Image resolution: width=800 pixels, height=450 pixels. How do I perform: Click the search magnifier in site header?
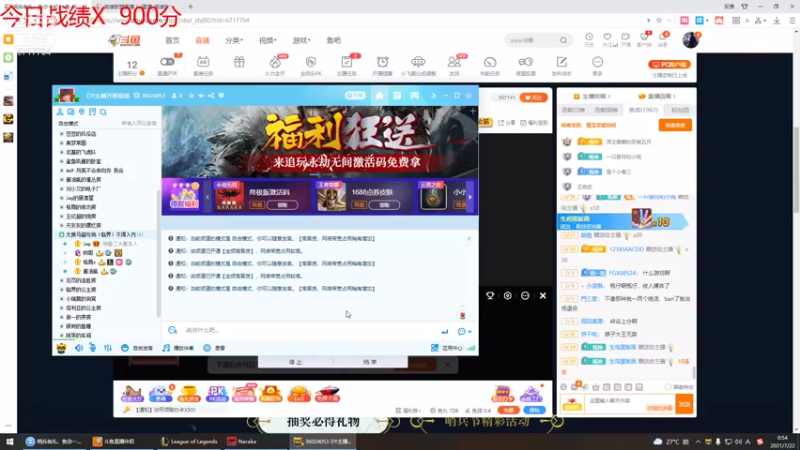click(563, 40)
